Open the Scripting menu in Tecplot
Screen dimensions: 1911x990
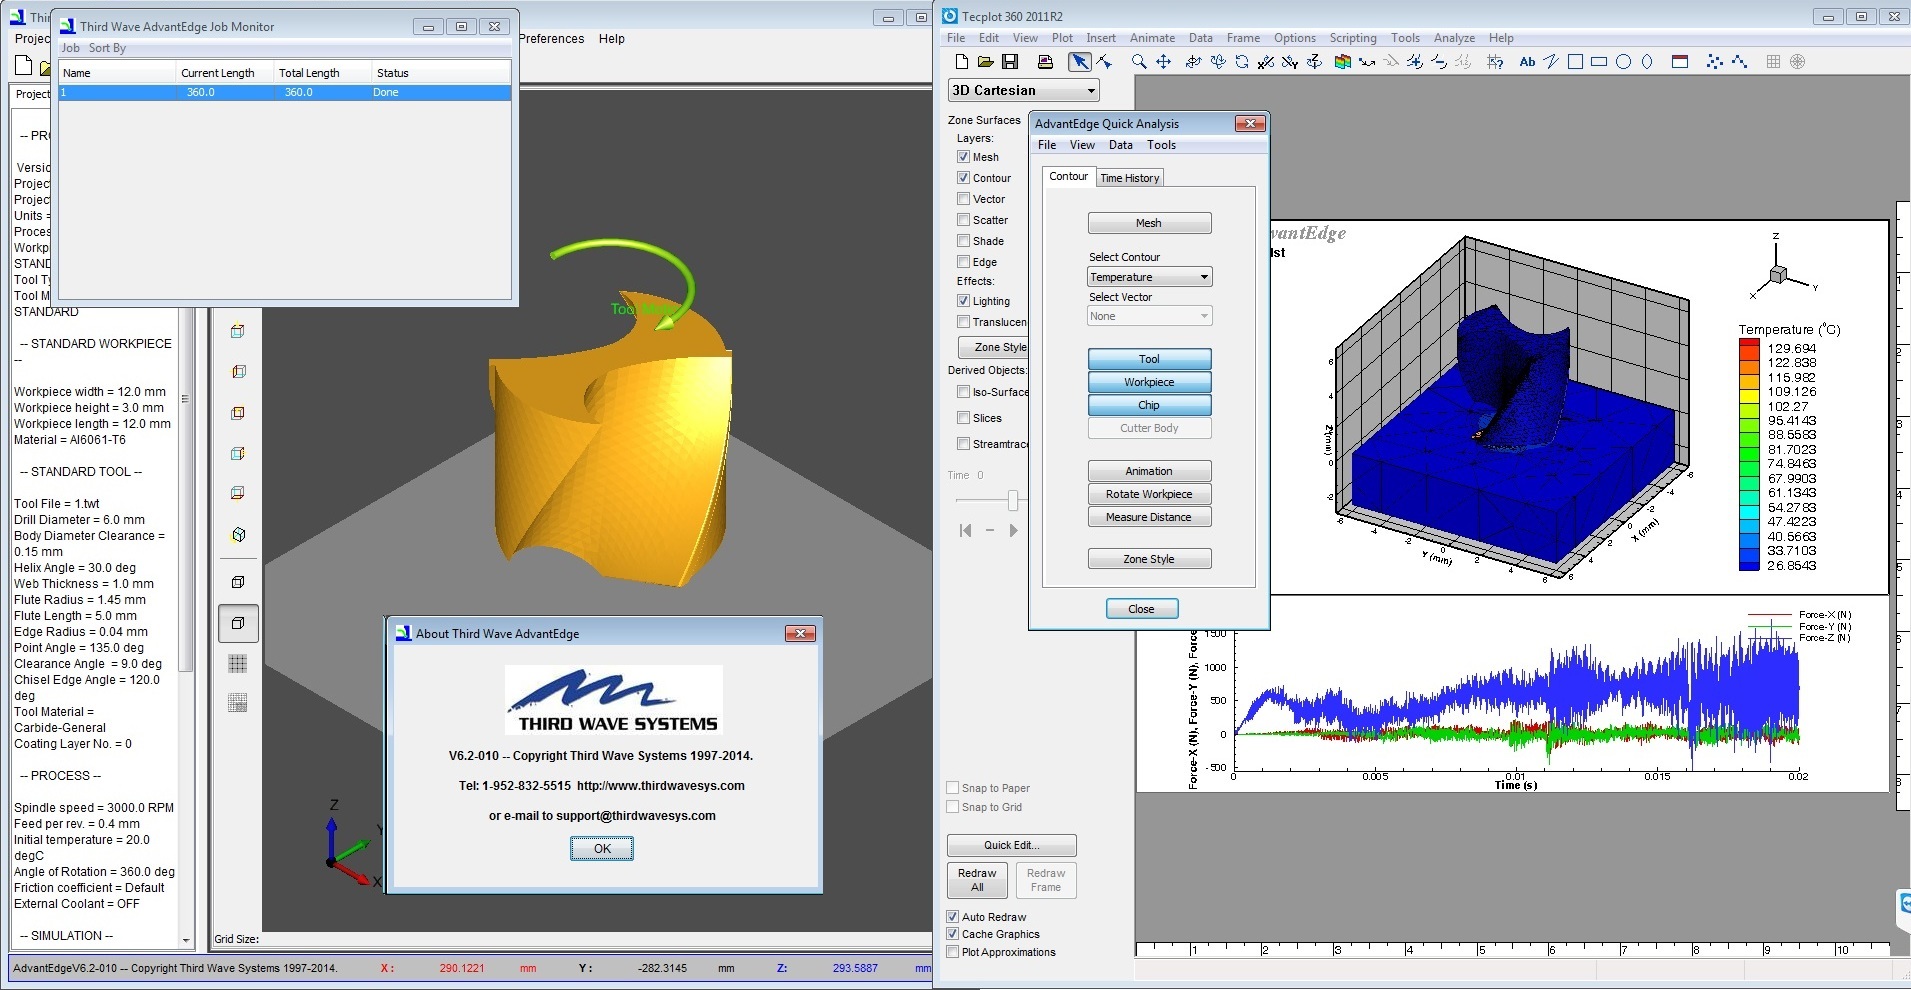[1353, 38]
